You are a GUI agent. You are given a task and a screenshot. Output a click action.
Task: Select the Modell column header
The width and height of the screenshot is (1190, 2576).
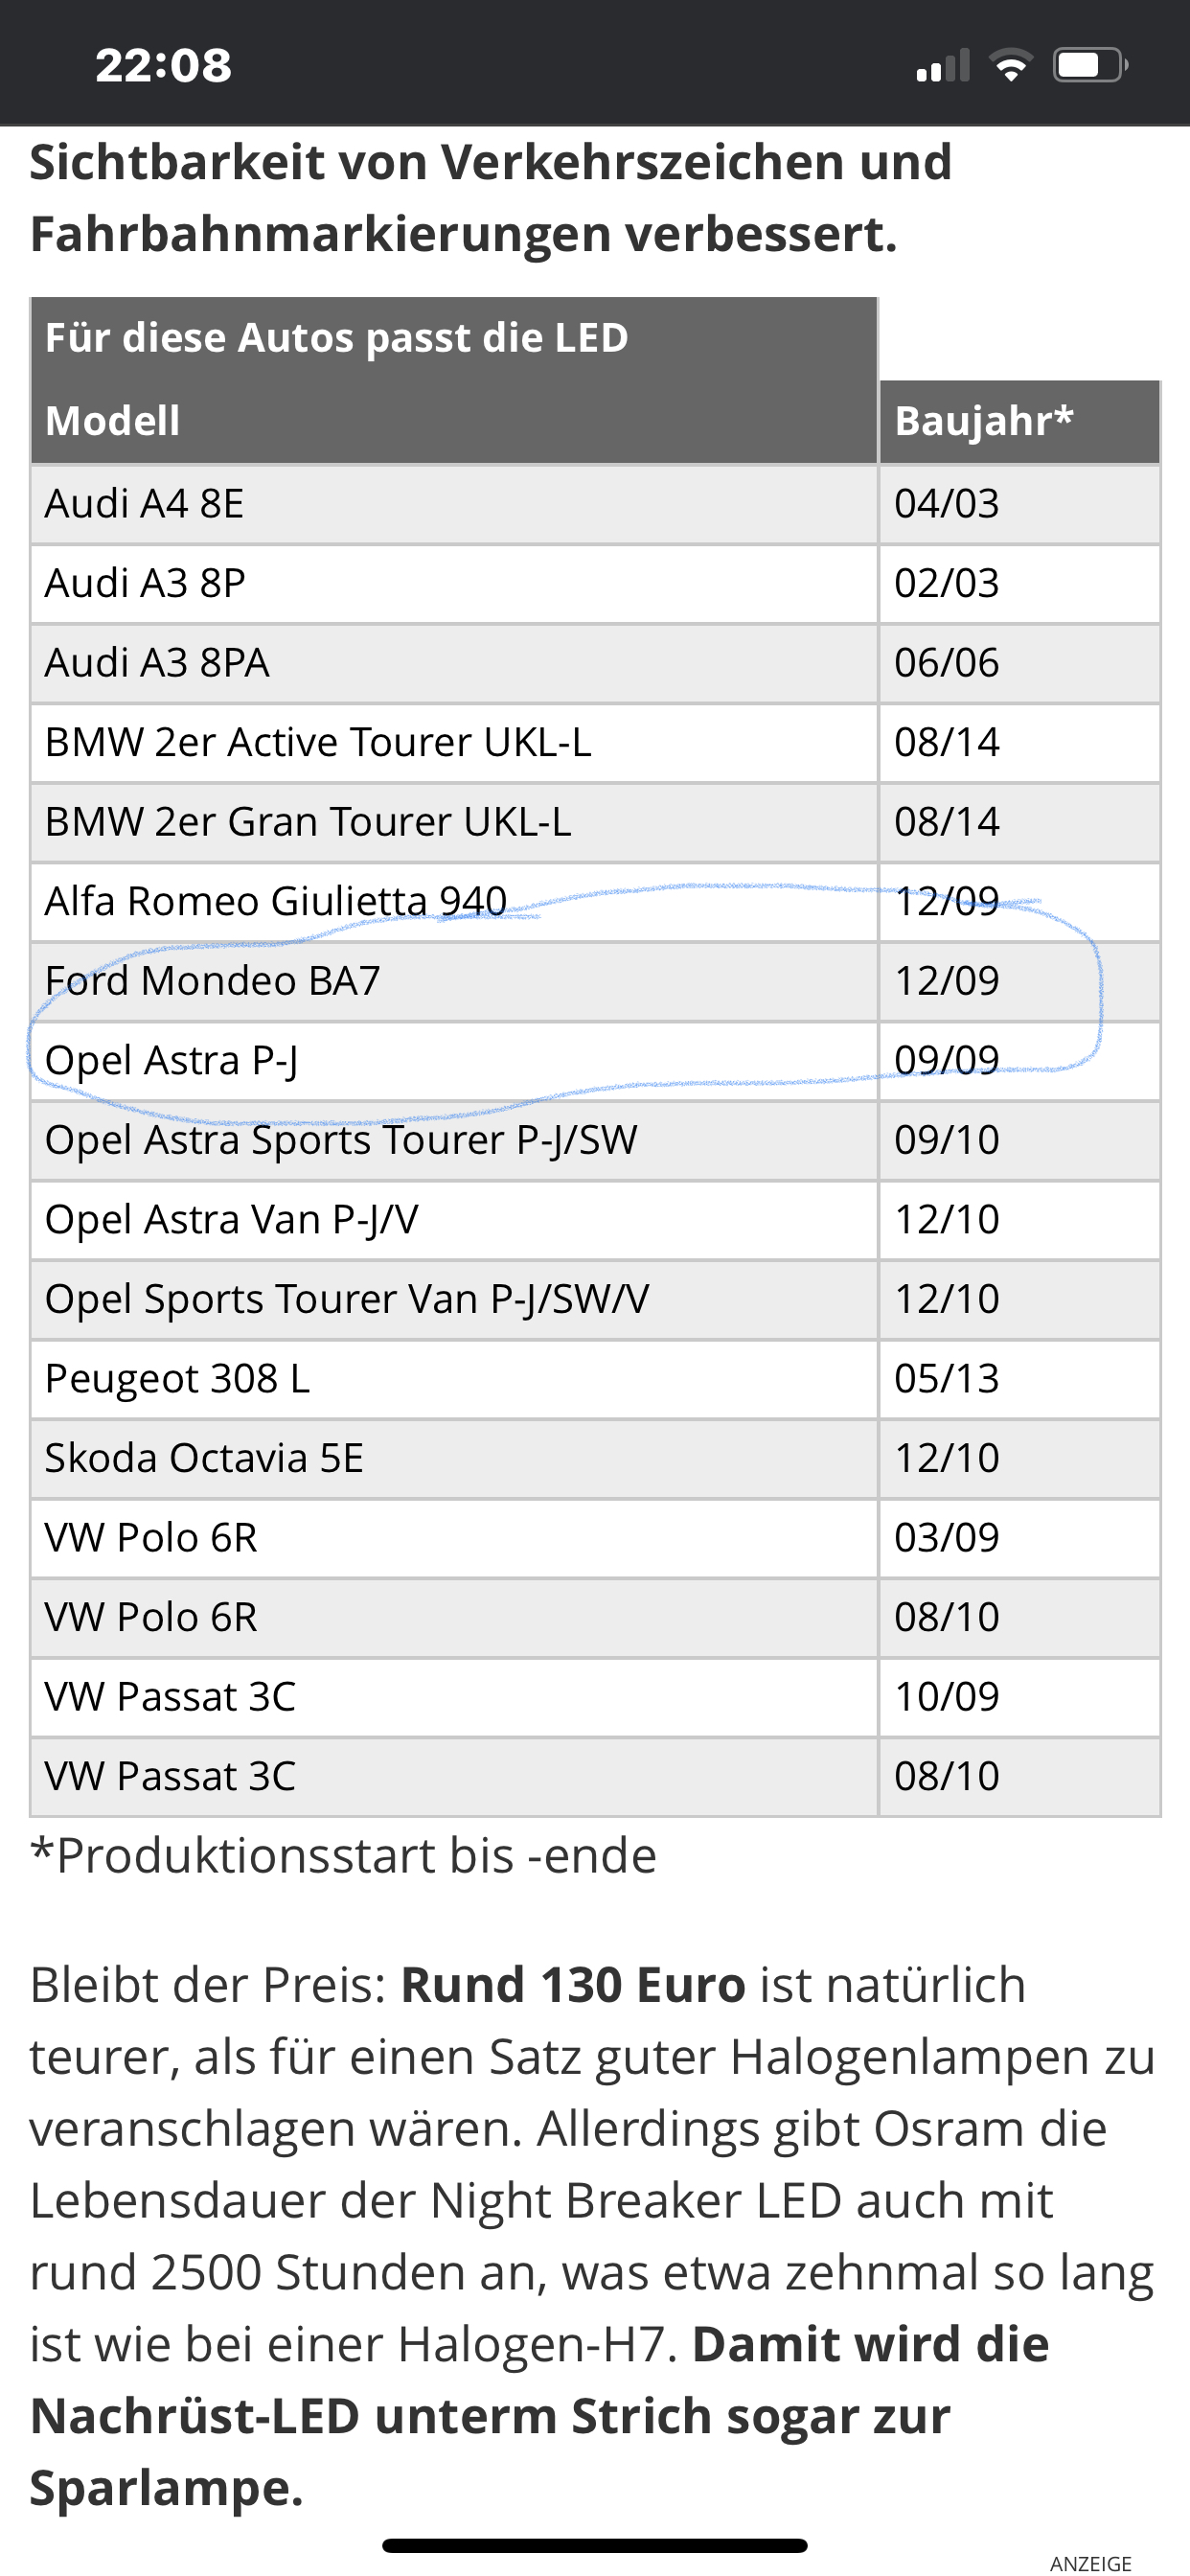click(x=113, y=421)
